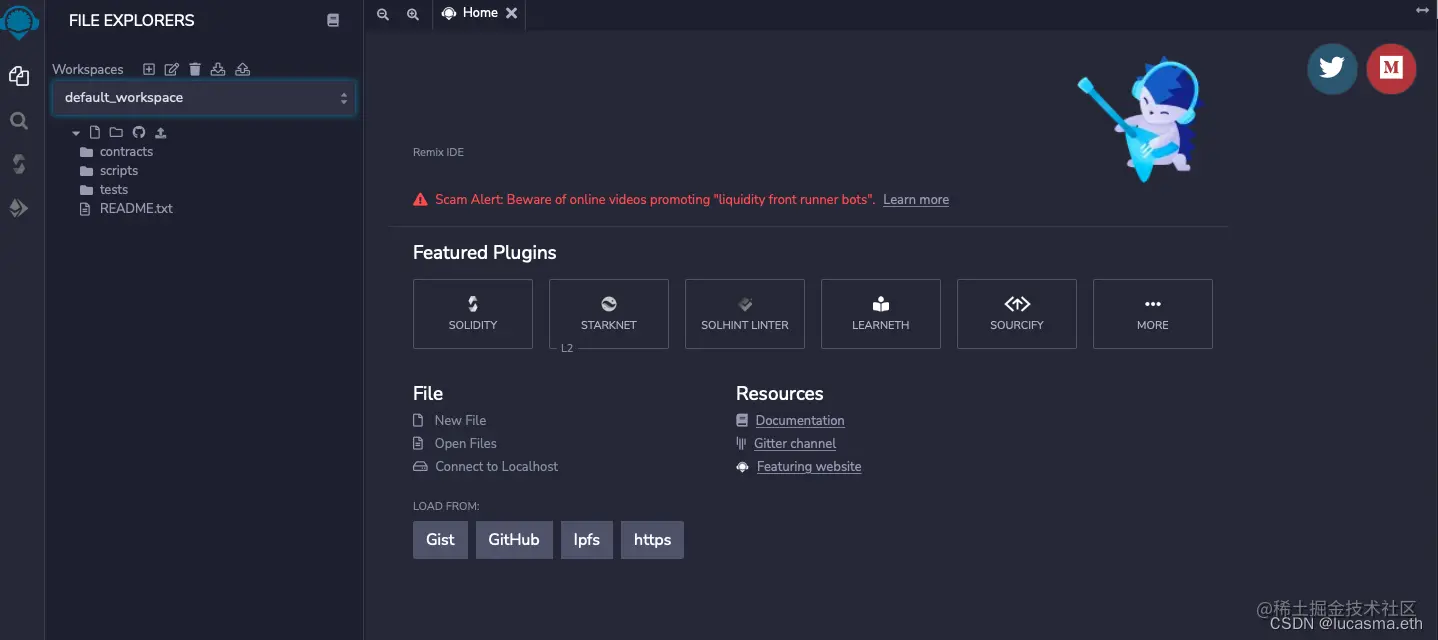Click the FILE EXPLORERS heading
Image resolution: width=1438 pixels, height=640 pixels.
[x=132, y=20]
